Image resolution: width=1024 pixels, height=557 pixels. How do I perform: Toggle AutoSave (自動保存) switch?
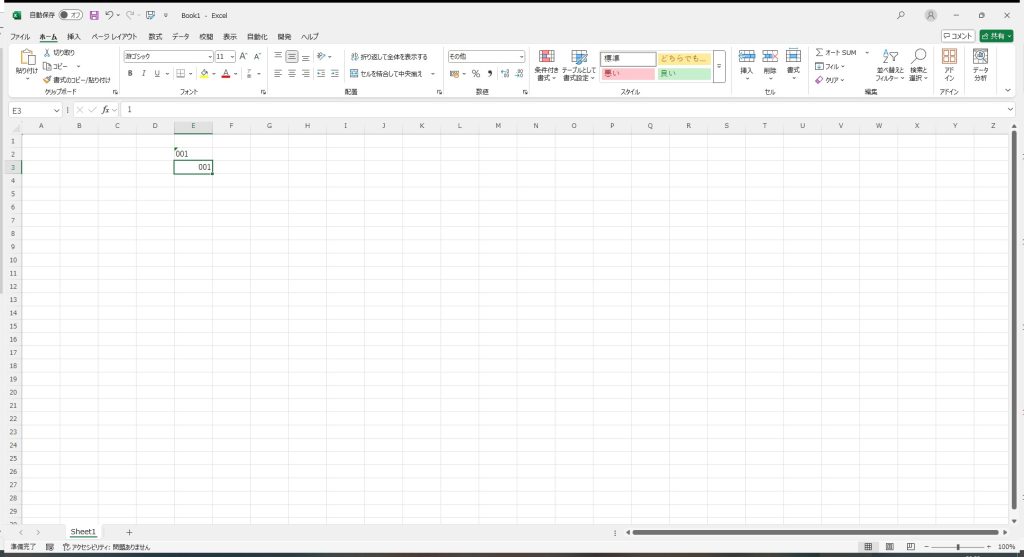click(x=71, y=15)
